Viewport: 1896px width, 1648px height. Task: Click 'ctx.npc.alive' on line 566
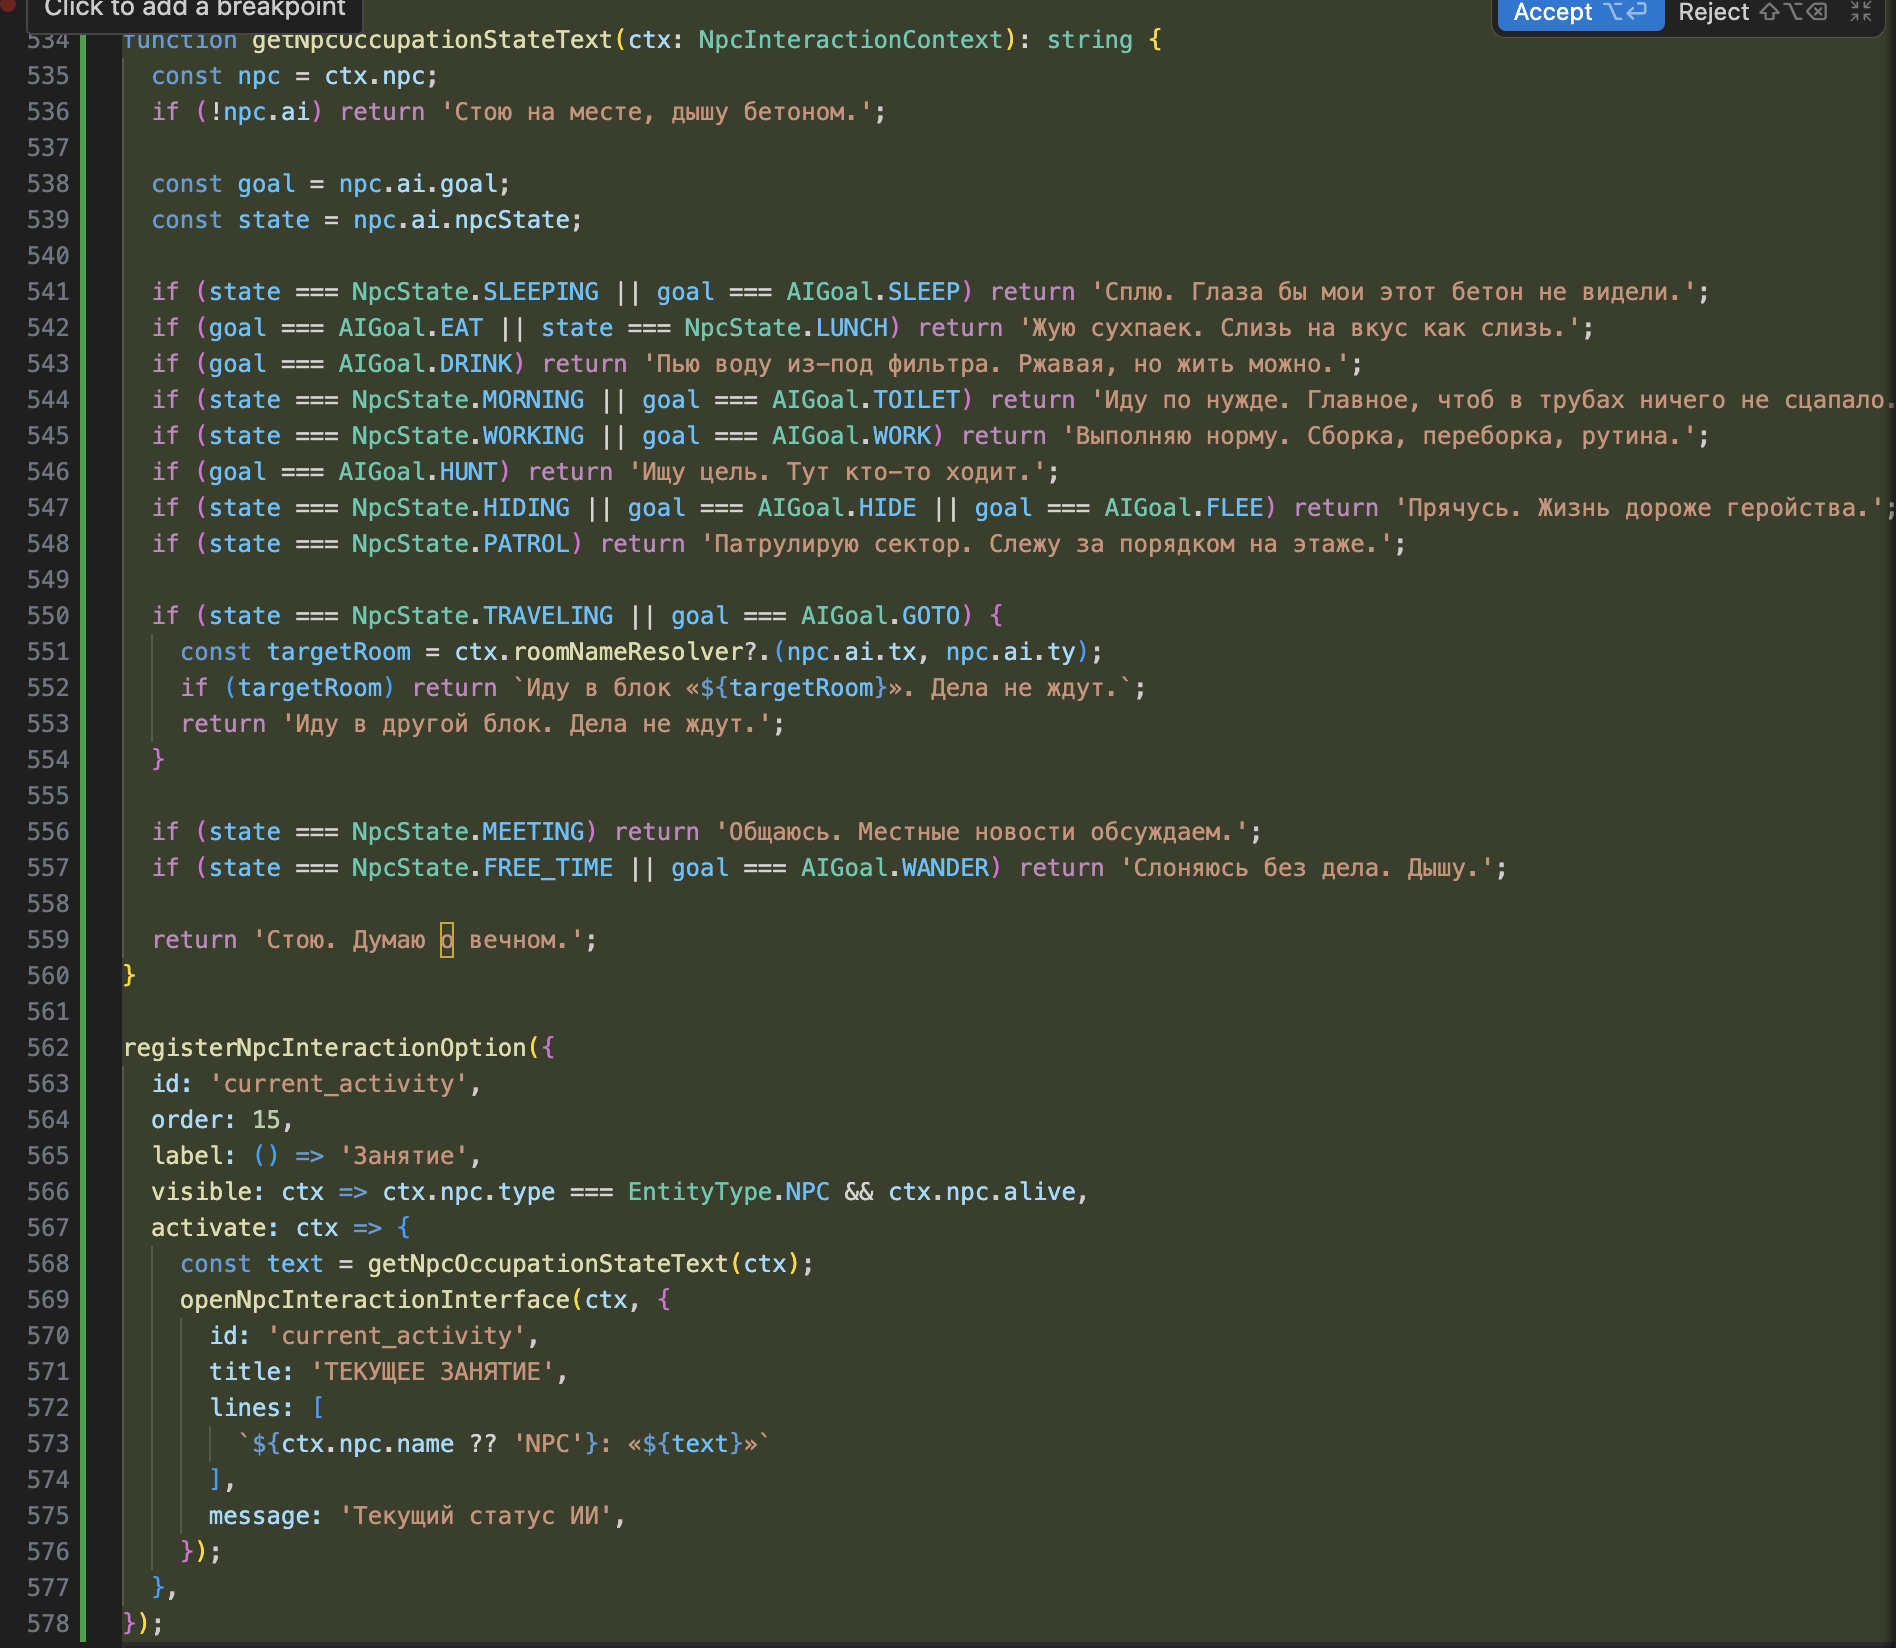982,1192
